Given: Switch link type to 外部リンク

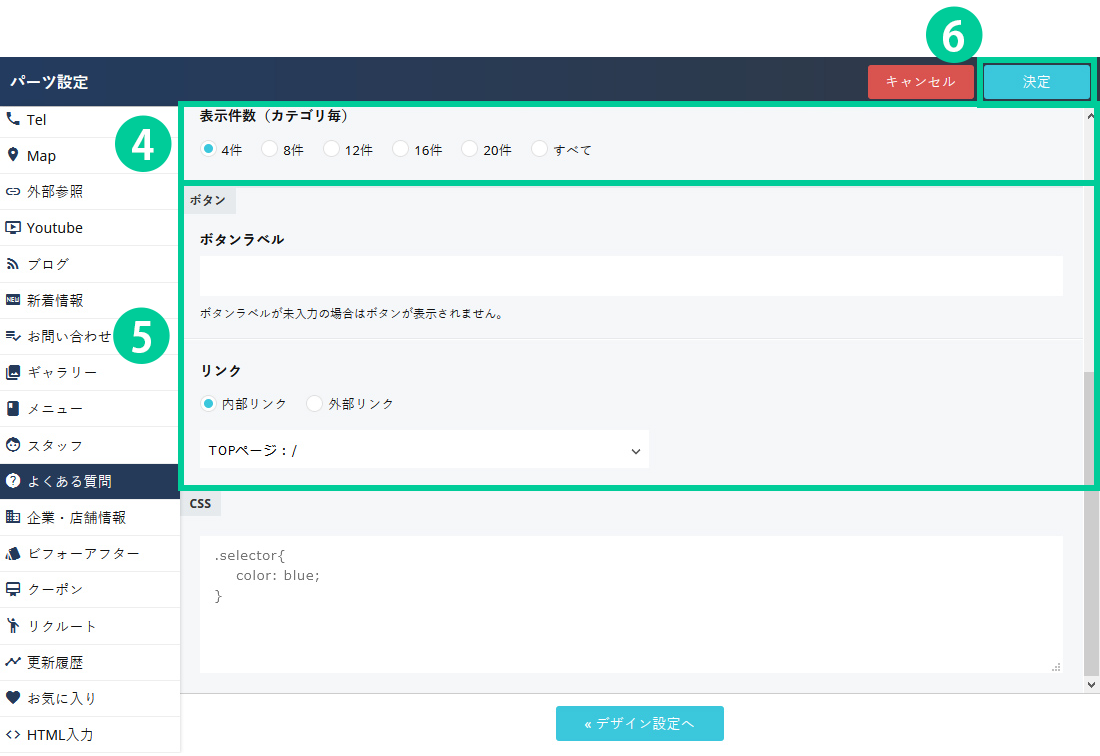Looking at the screenshot, I should [x=315, y=404].
